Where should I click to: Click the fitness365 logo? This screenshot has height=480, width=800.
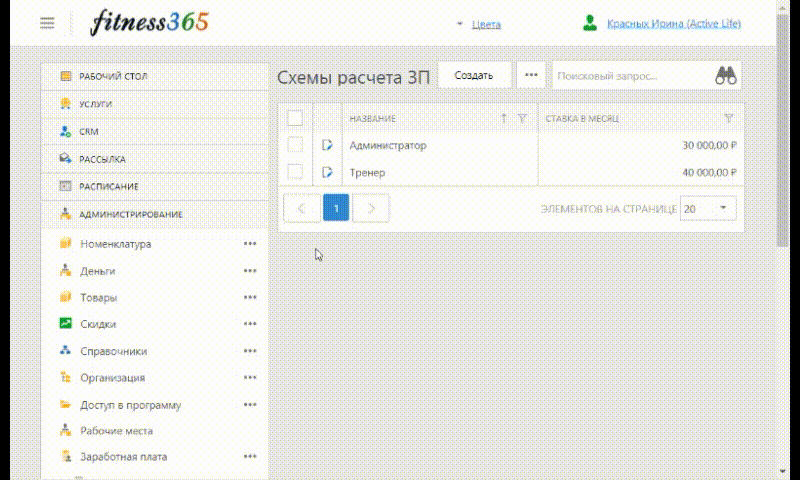[x=149, y=23]
